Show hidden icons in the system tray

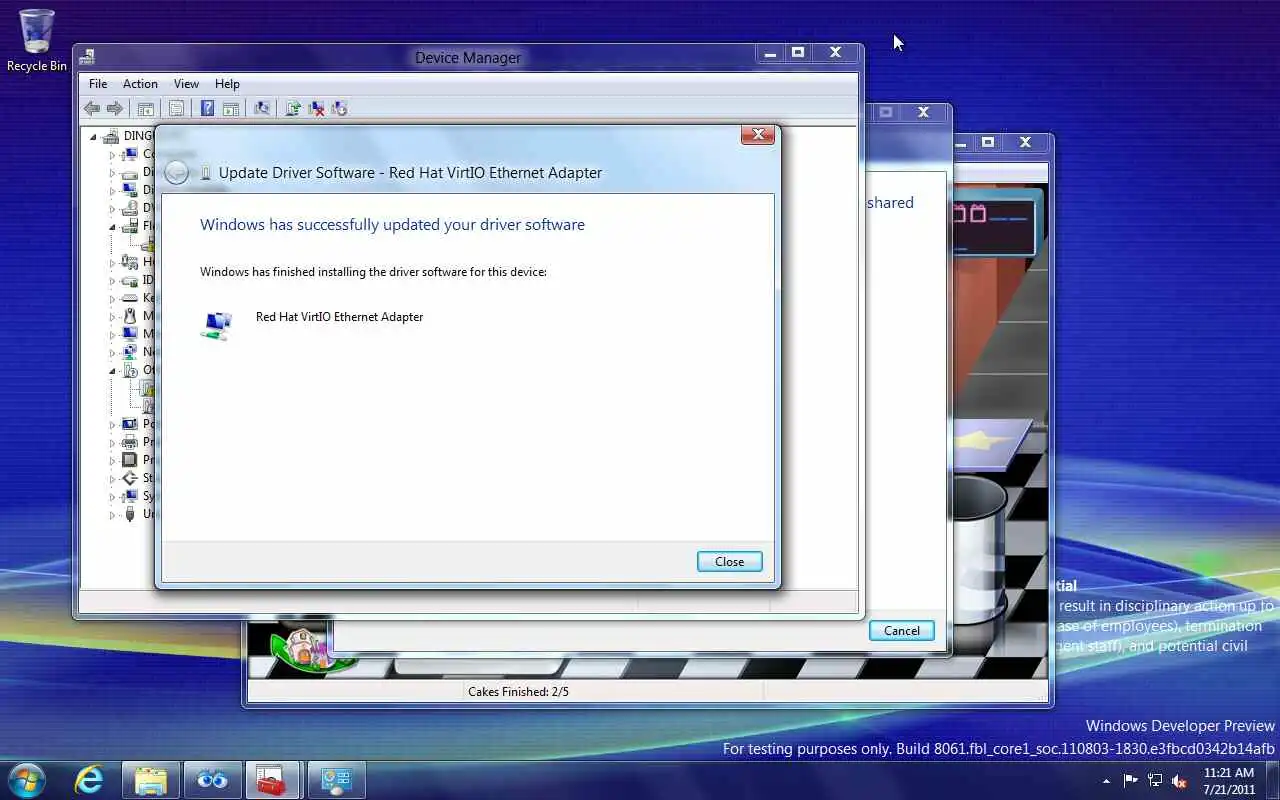pyautogui.click(x=1106, y=781)
